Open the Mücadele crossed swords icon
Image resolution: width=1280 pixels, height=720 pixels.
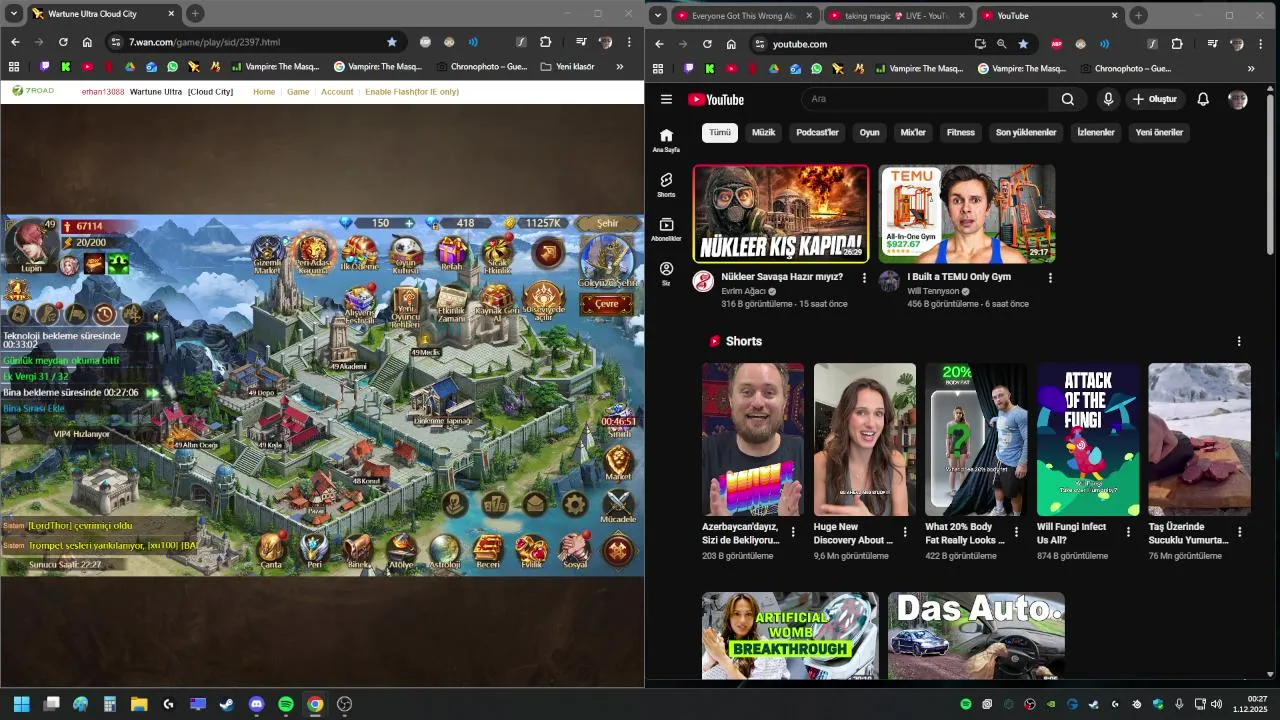tap(618, 506)
